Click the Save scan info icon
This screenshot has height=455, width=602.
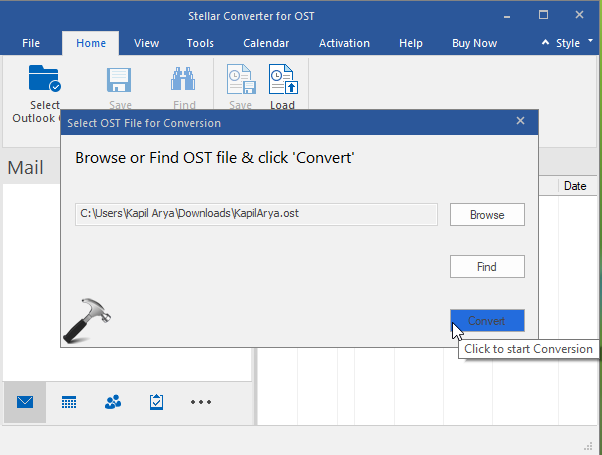pyautogui.click(x=241, y=79)
